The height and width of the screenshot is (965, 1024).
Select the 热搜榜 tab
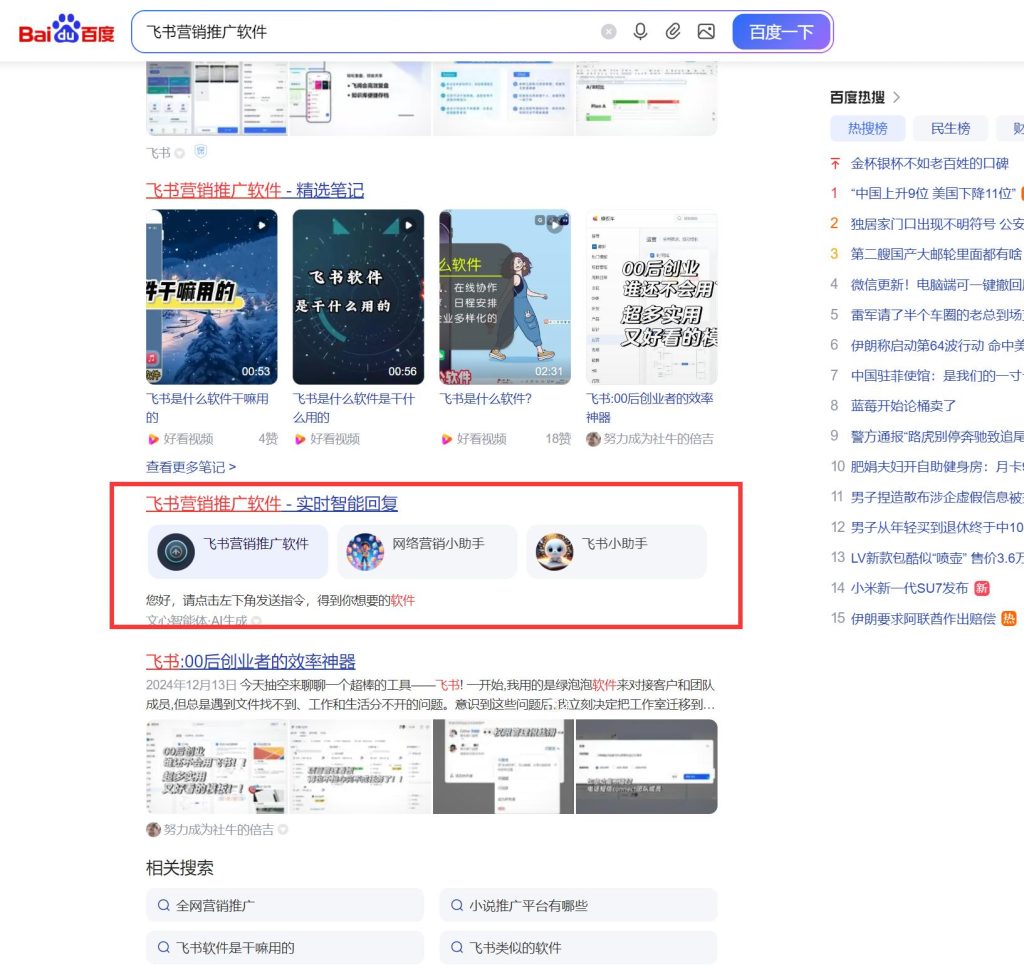(x=867, y=128)
